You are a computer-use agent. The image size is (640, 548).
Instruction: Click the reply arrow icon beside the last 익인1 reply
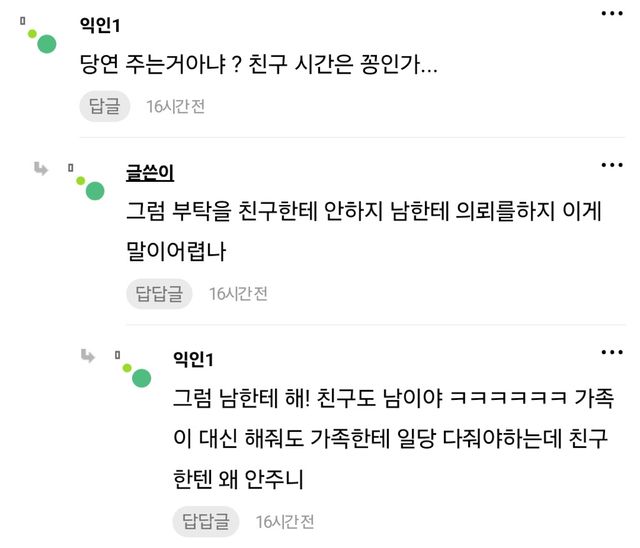coord(89,354)
